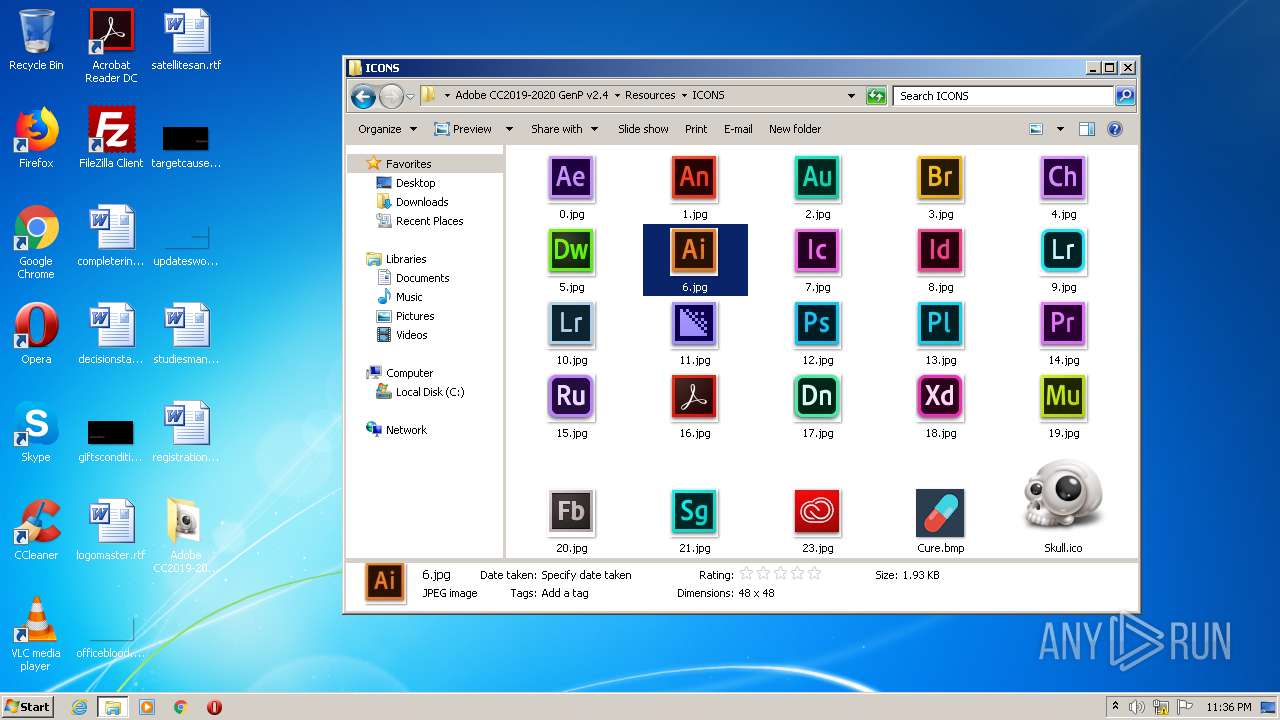The height and width of the screenshot is (720, 1280).
Task: Click the taskbar volume icon
Action: (x=1137, y=707)
